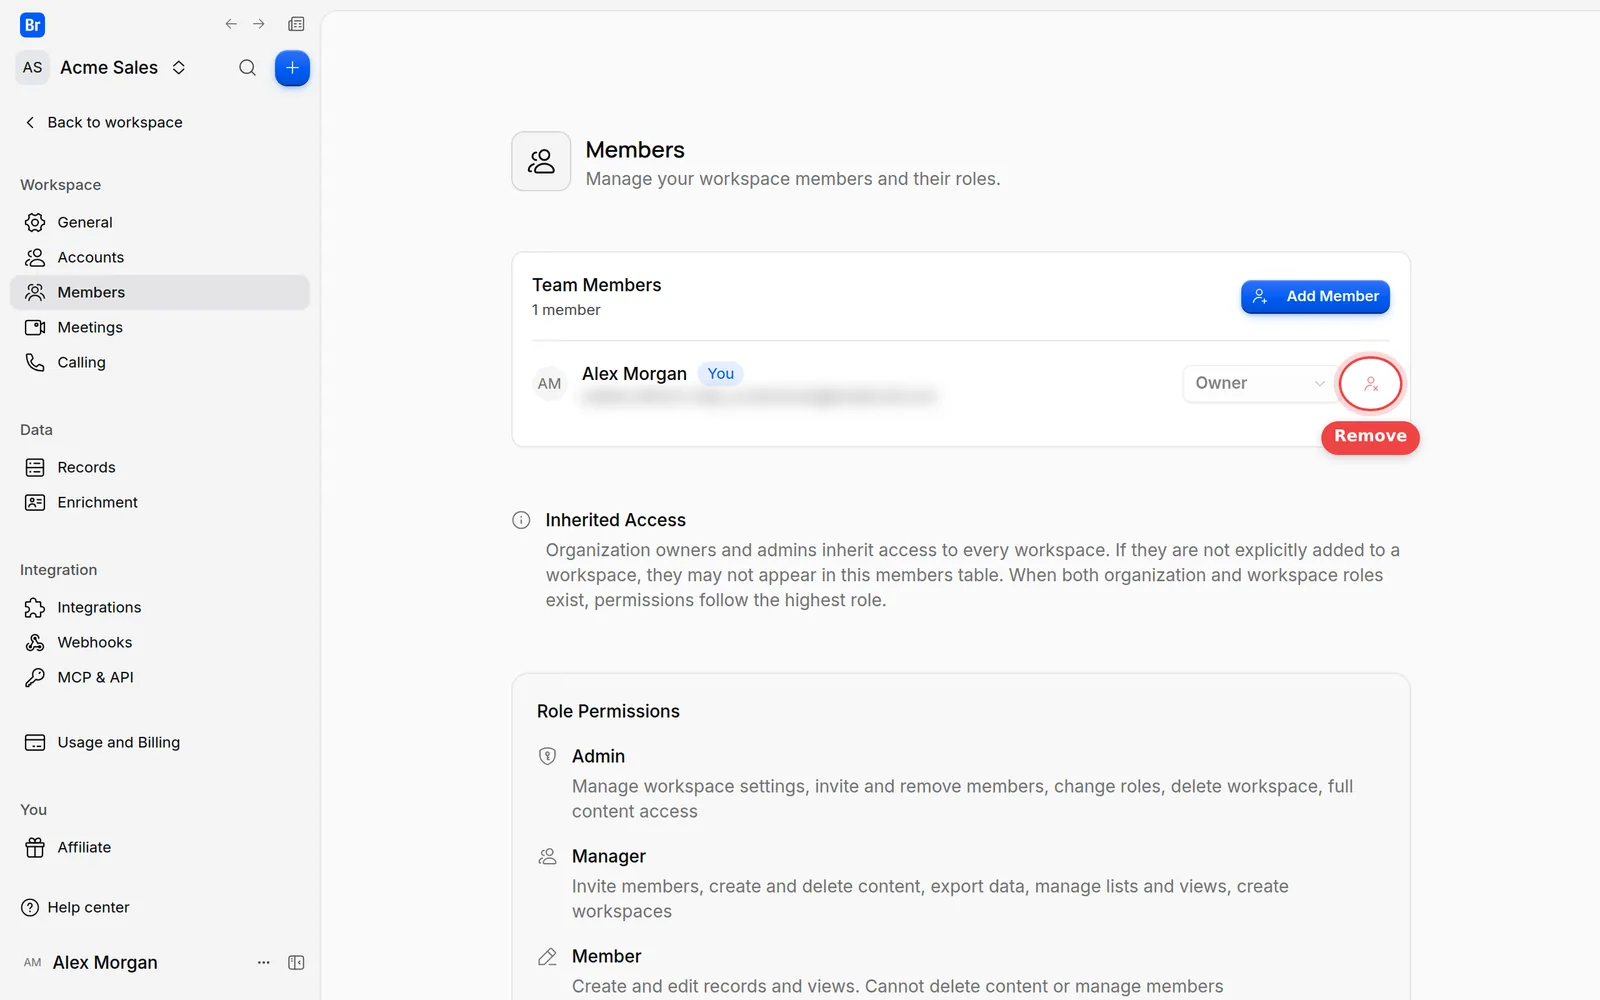Image resolution: width=1600 pixels, height=1000 pixels.
Task: Go forward with the right arrow icon
Action: point(259,24)
